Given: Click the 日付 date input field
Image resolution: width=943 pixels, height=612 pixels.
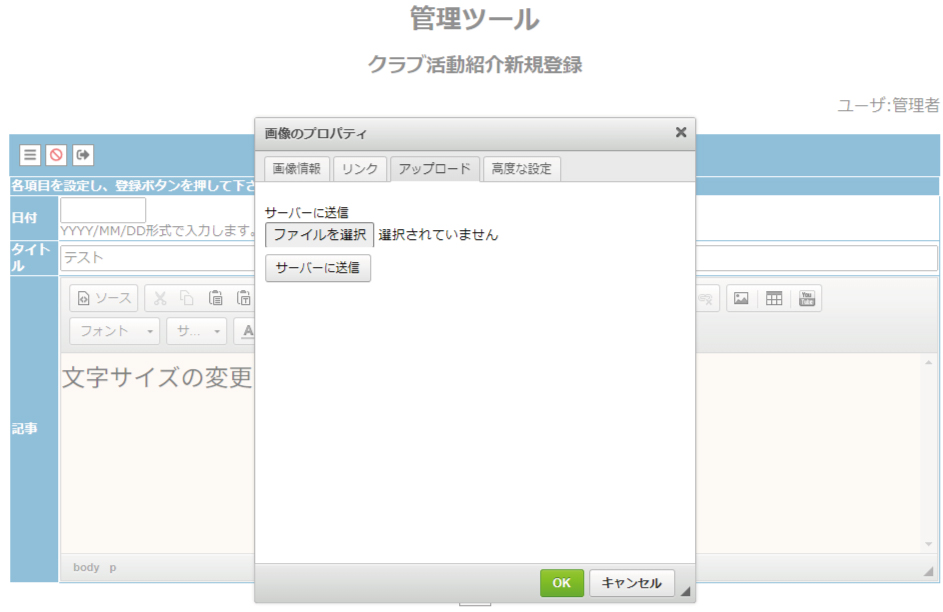Looking at the screenshot, I should click(x=103, y=210).
